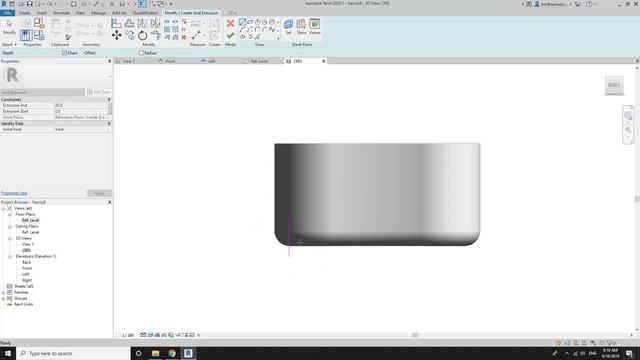Screen dimensions: 640x360
Task: Click the Offset tool in Modify panel
Action: coord(129,23)
